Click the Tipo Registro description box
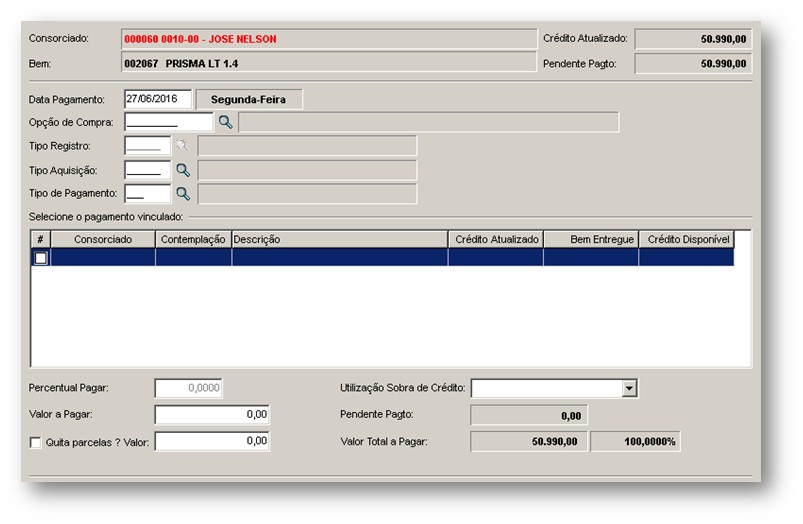The width and height of the screenshot is (803, 524). coord(307,145)
